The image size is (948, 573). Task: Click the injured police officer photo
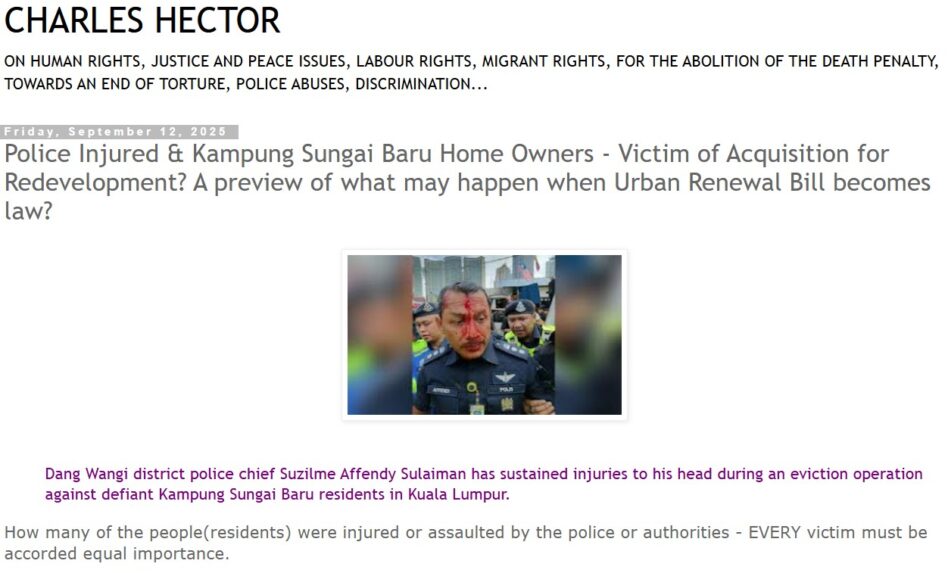[484, 335]
